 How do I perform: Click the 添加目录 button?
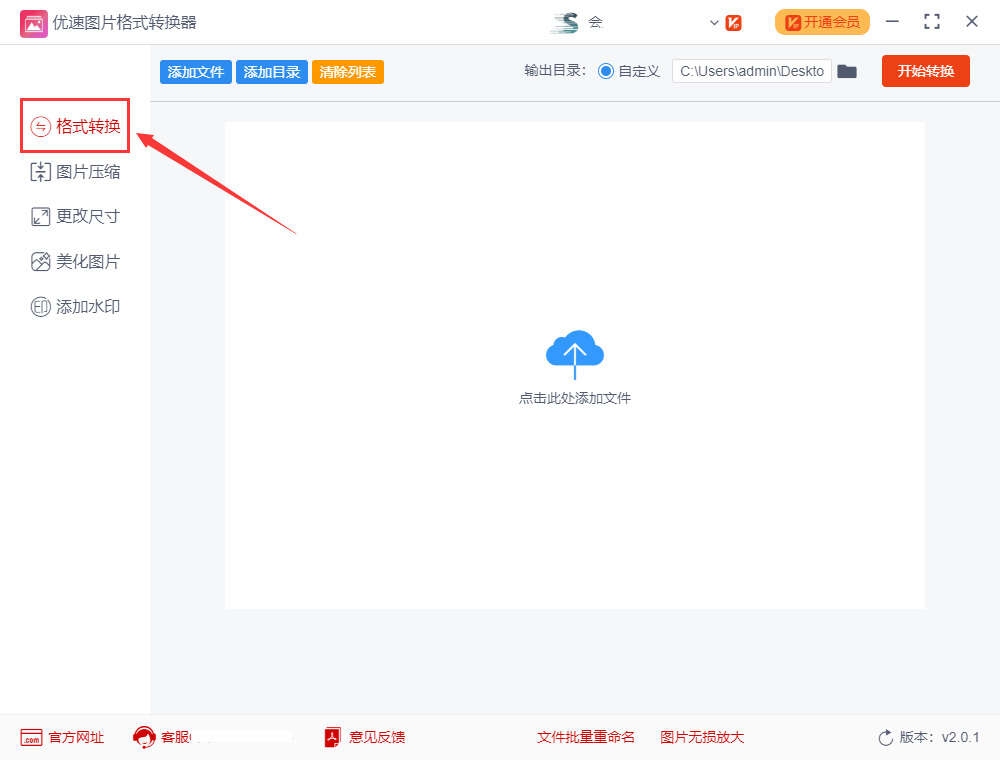coord(272,72)
